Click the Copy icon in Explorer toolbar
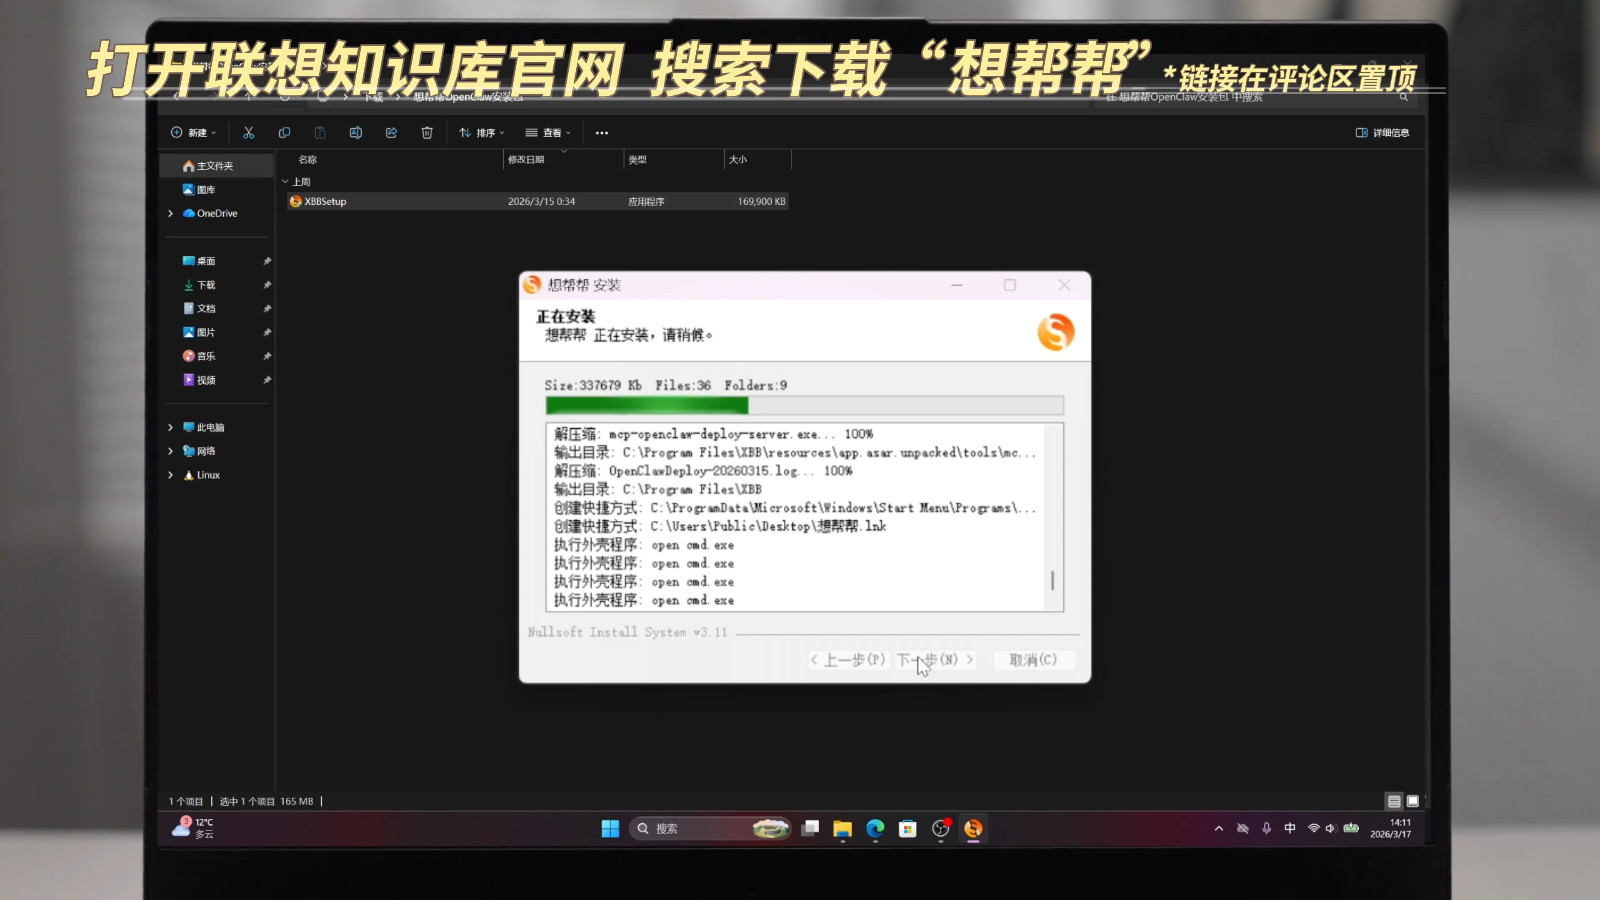This screenshot has height=900, width=1600. 284,133
